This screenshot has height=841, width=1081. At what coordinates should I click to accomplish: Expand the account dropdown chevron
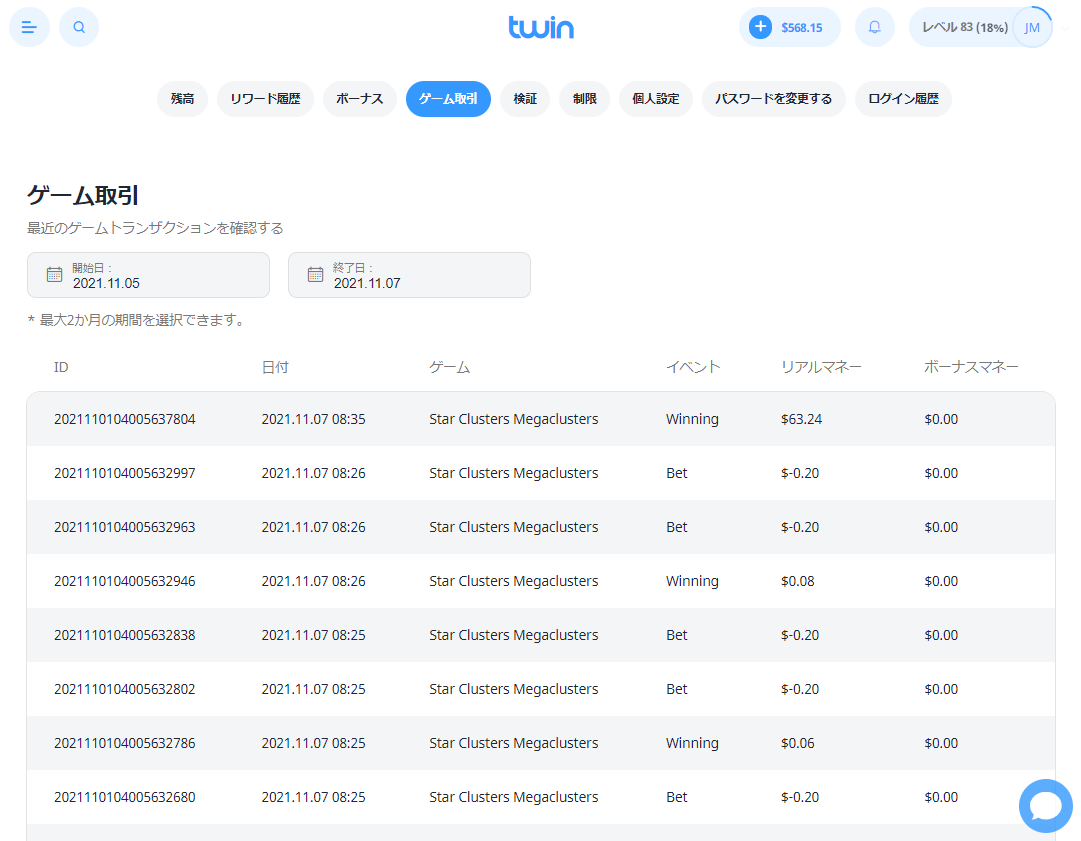tap(1065, 28)
